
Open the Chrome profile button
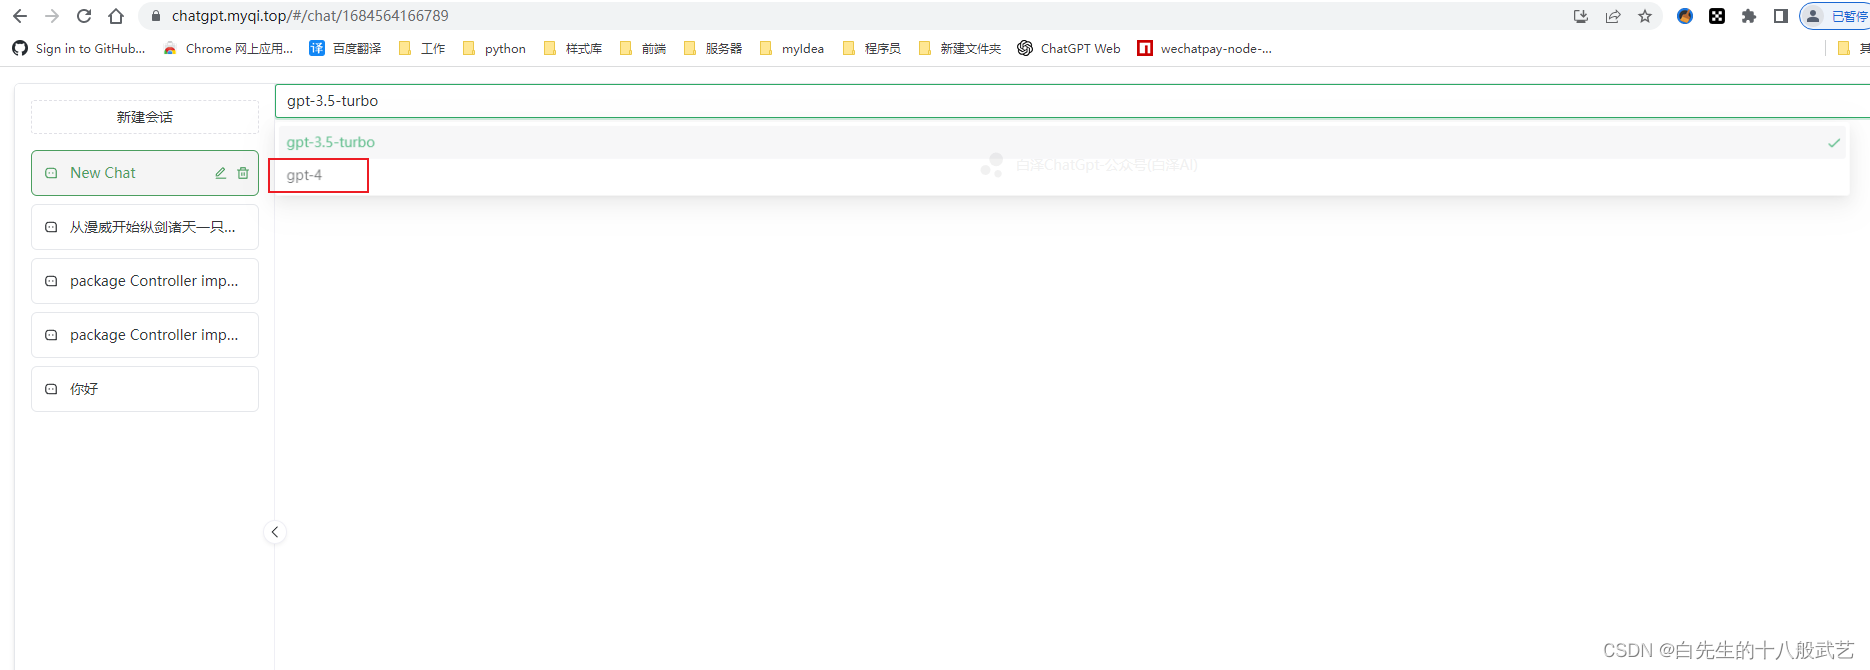point(1836,16)
